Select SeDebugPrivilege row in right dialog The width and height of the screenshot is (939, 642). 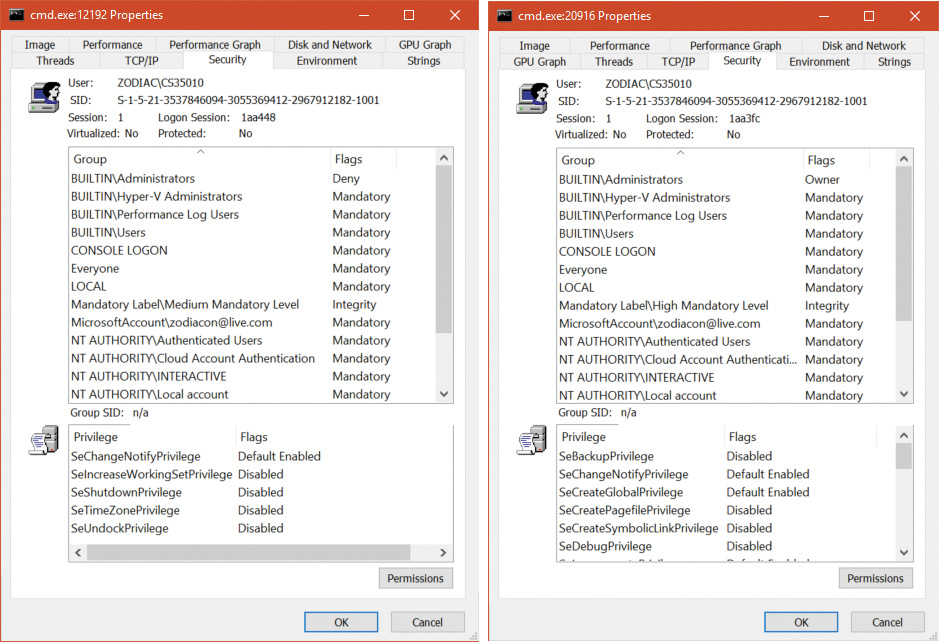tap(605, 546)
